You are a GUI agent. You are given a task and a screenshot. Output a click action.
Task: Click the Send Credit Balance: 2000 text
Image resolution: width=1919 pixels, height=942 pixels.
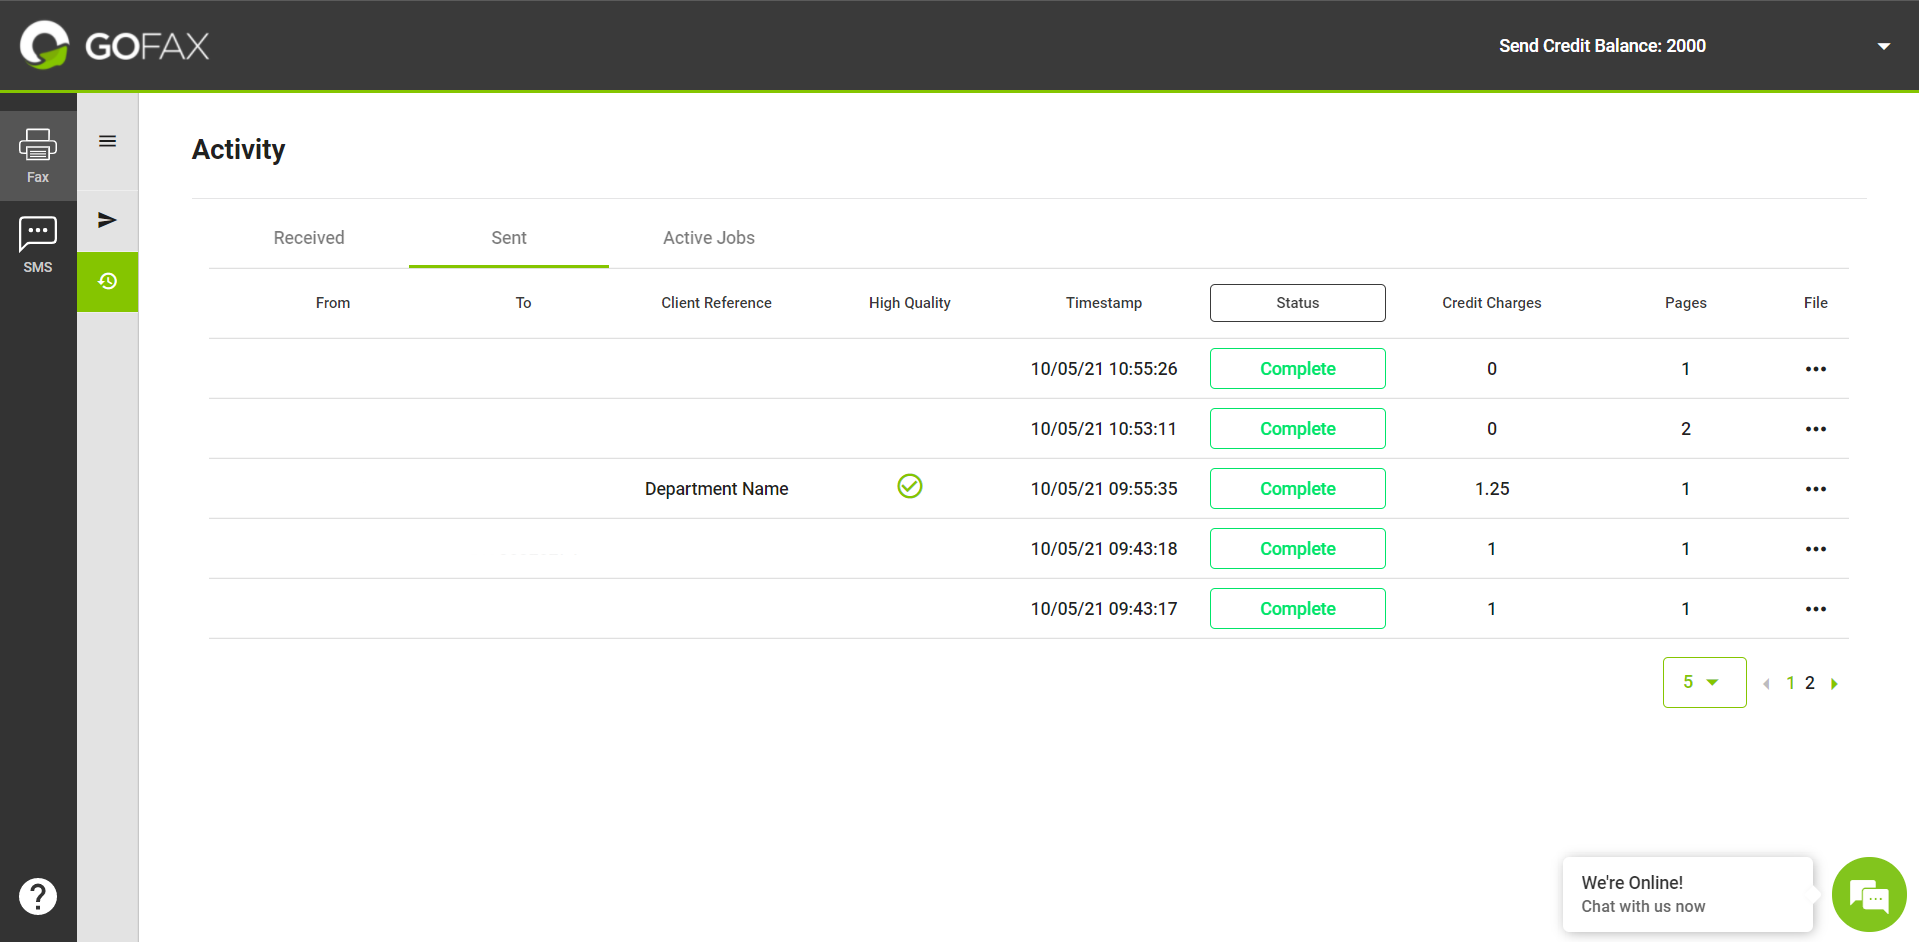click(1602, 46)
